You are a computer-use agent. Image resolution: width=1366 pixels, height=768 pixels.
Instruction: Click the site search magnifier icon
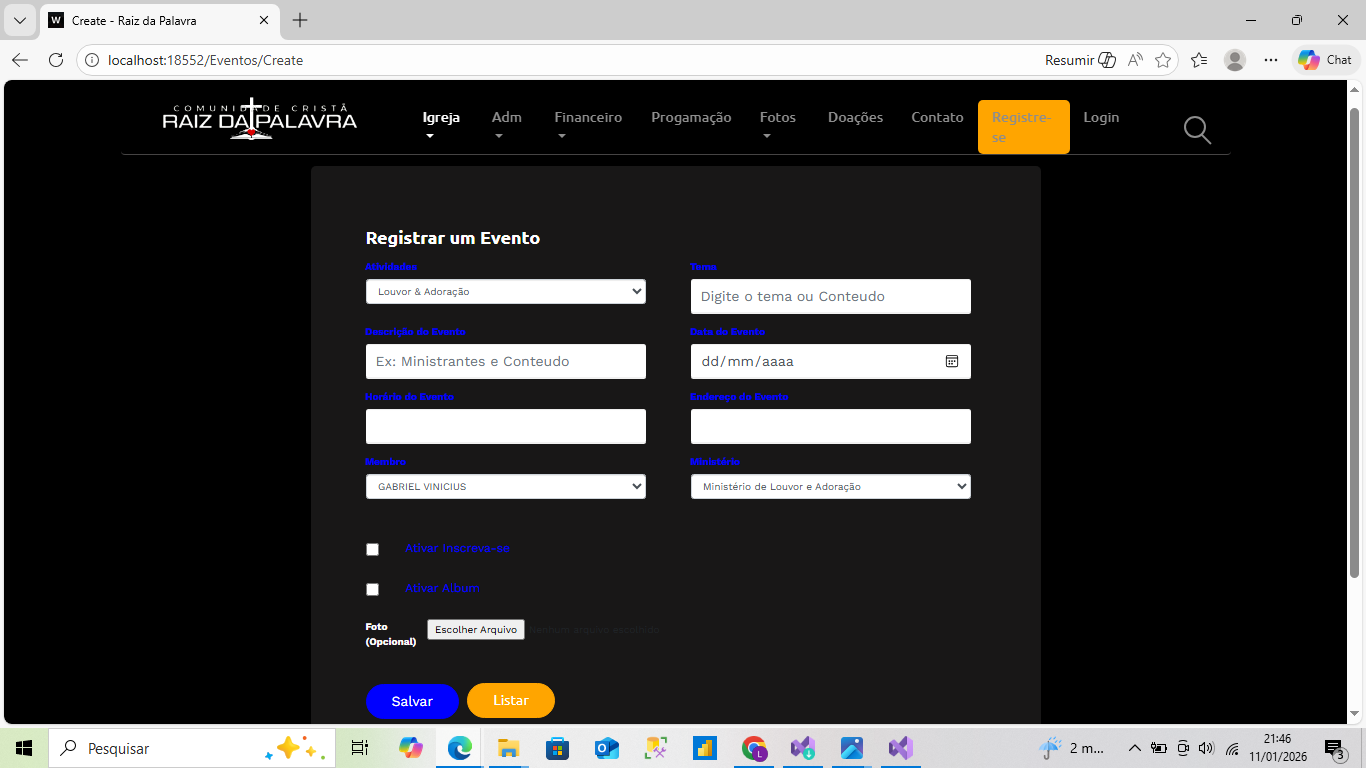[x=1197, y=130]
